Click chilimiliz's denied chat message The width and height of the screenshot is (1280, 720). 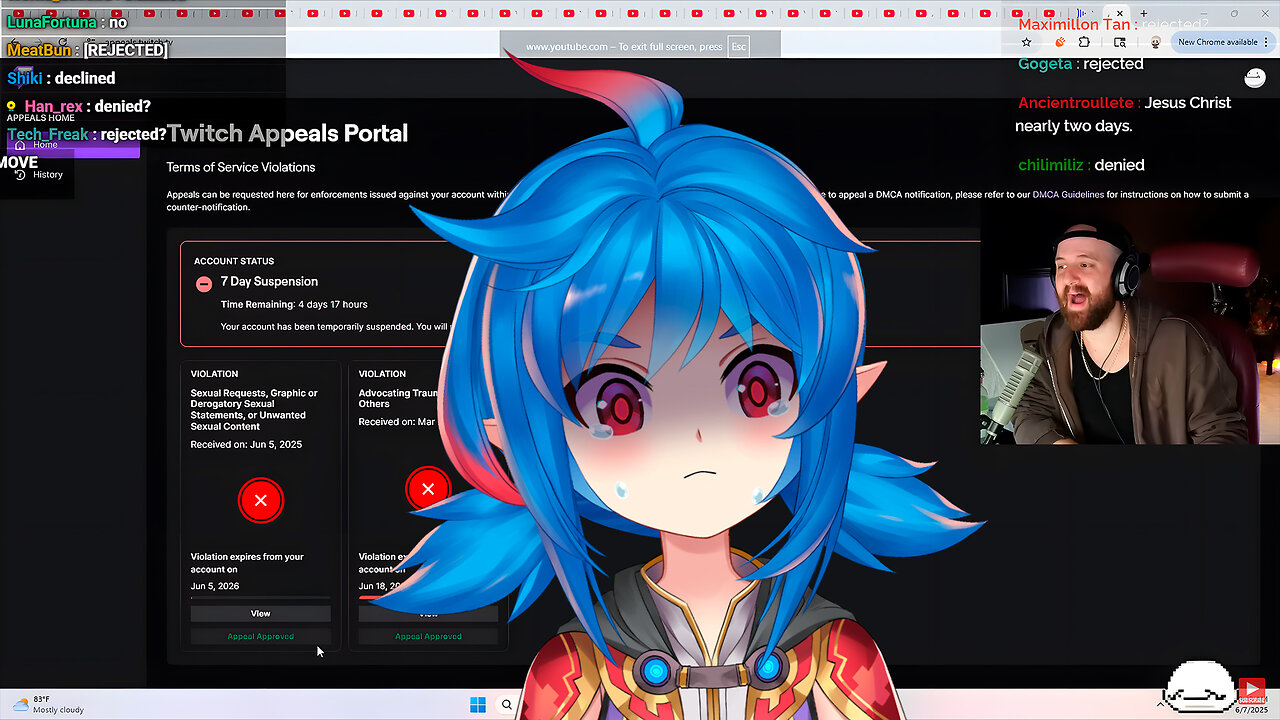coord(1081,165)
